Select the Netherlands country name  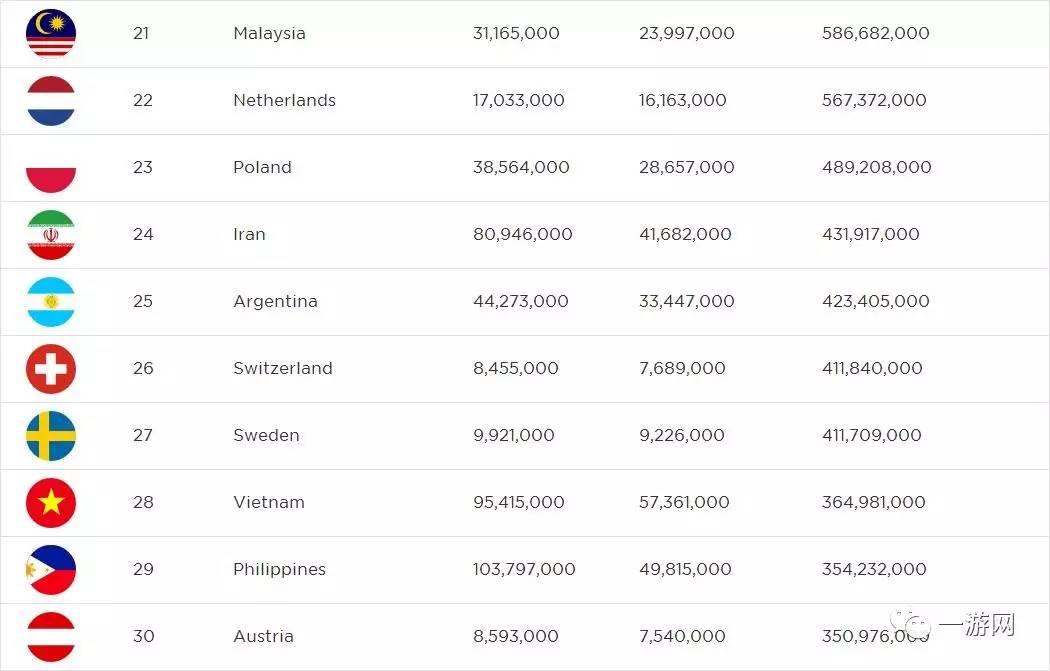pos(284,100)
